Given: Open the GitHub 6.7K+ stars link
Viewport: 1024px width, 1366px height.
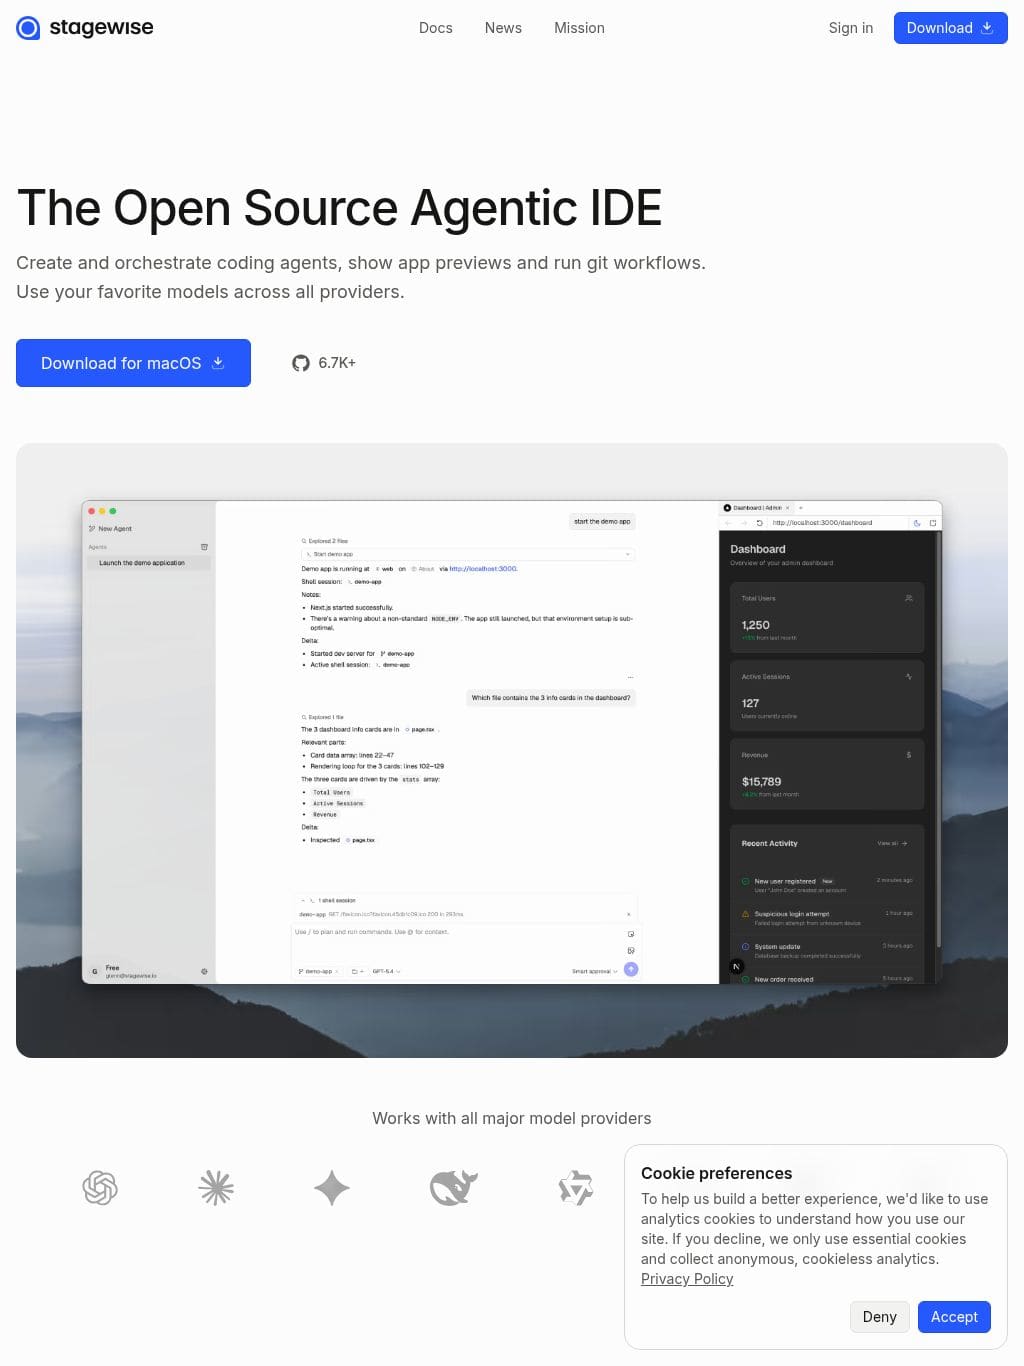Looking at the screenshot, I should pyautogui.click(x=323, y=363).
